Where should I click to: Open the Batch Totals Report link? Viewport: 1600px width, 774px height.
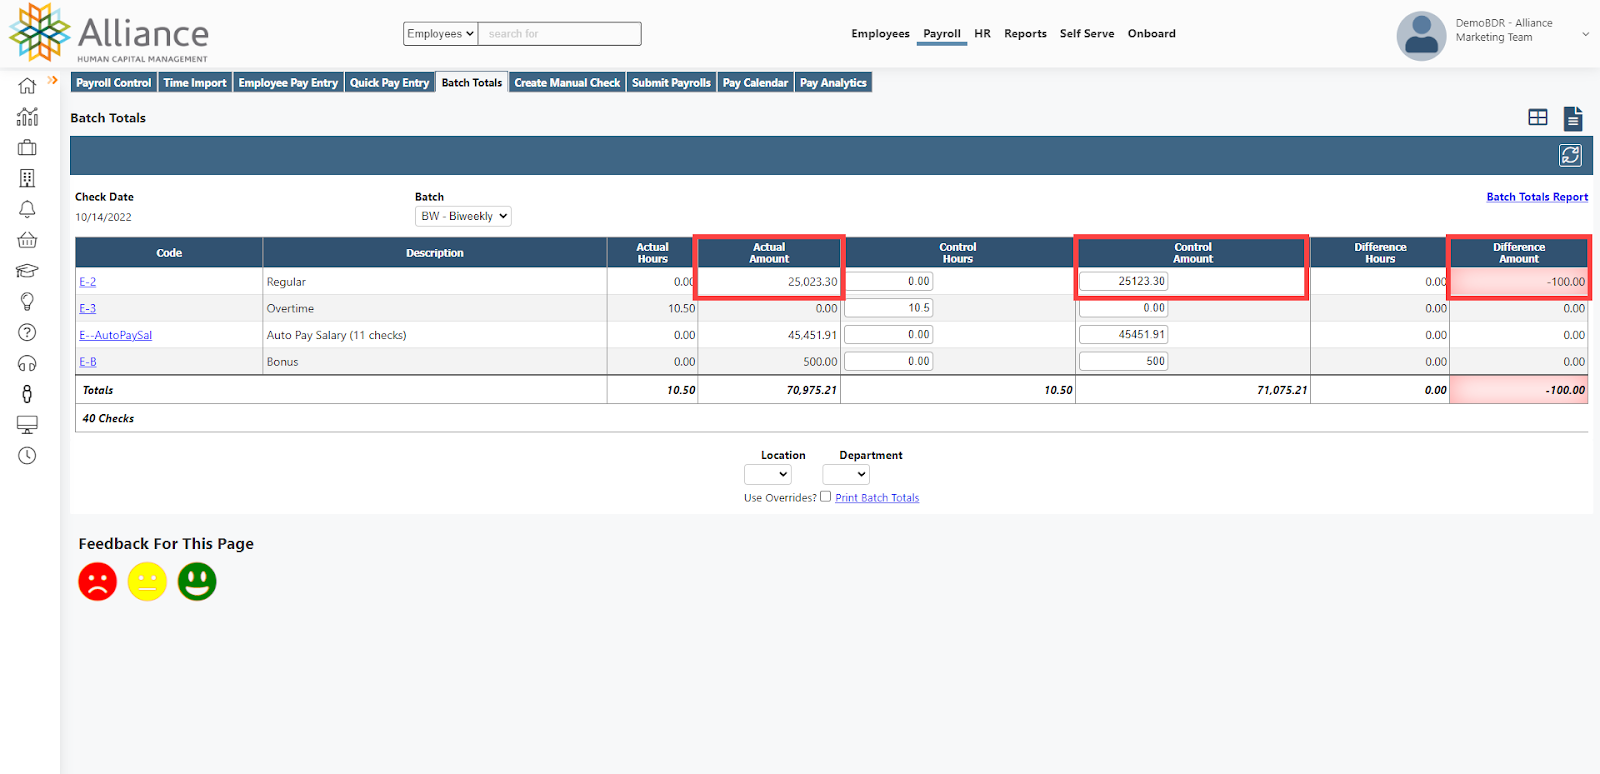coord(1537,197)
